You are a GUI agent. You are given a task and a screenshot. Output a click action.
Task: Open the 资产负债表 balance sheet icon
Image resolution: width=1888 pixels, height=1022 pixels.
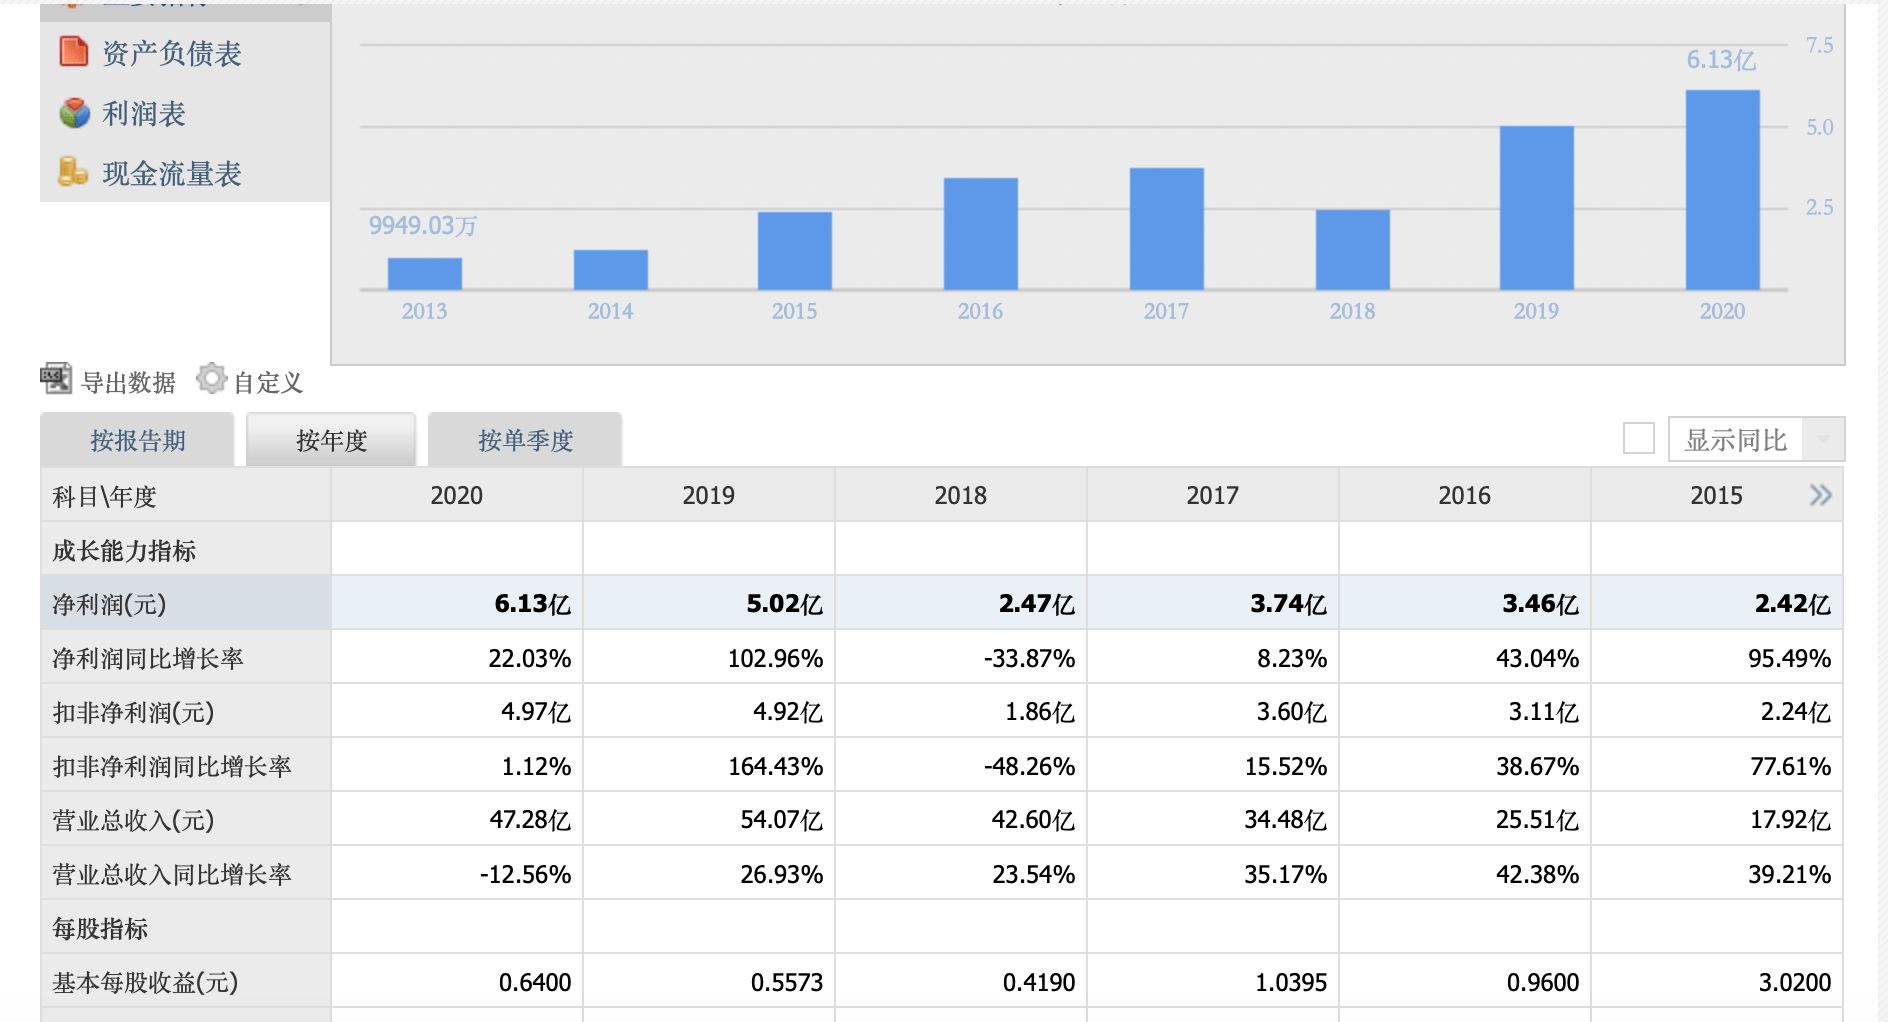click(74, 51)
